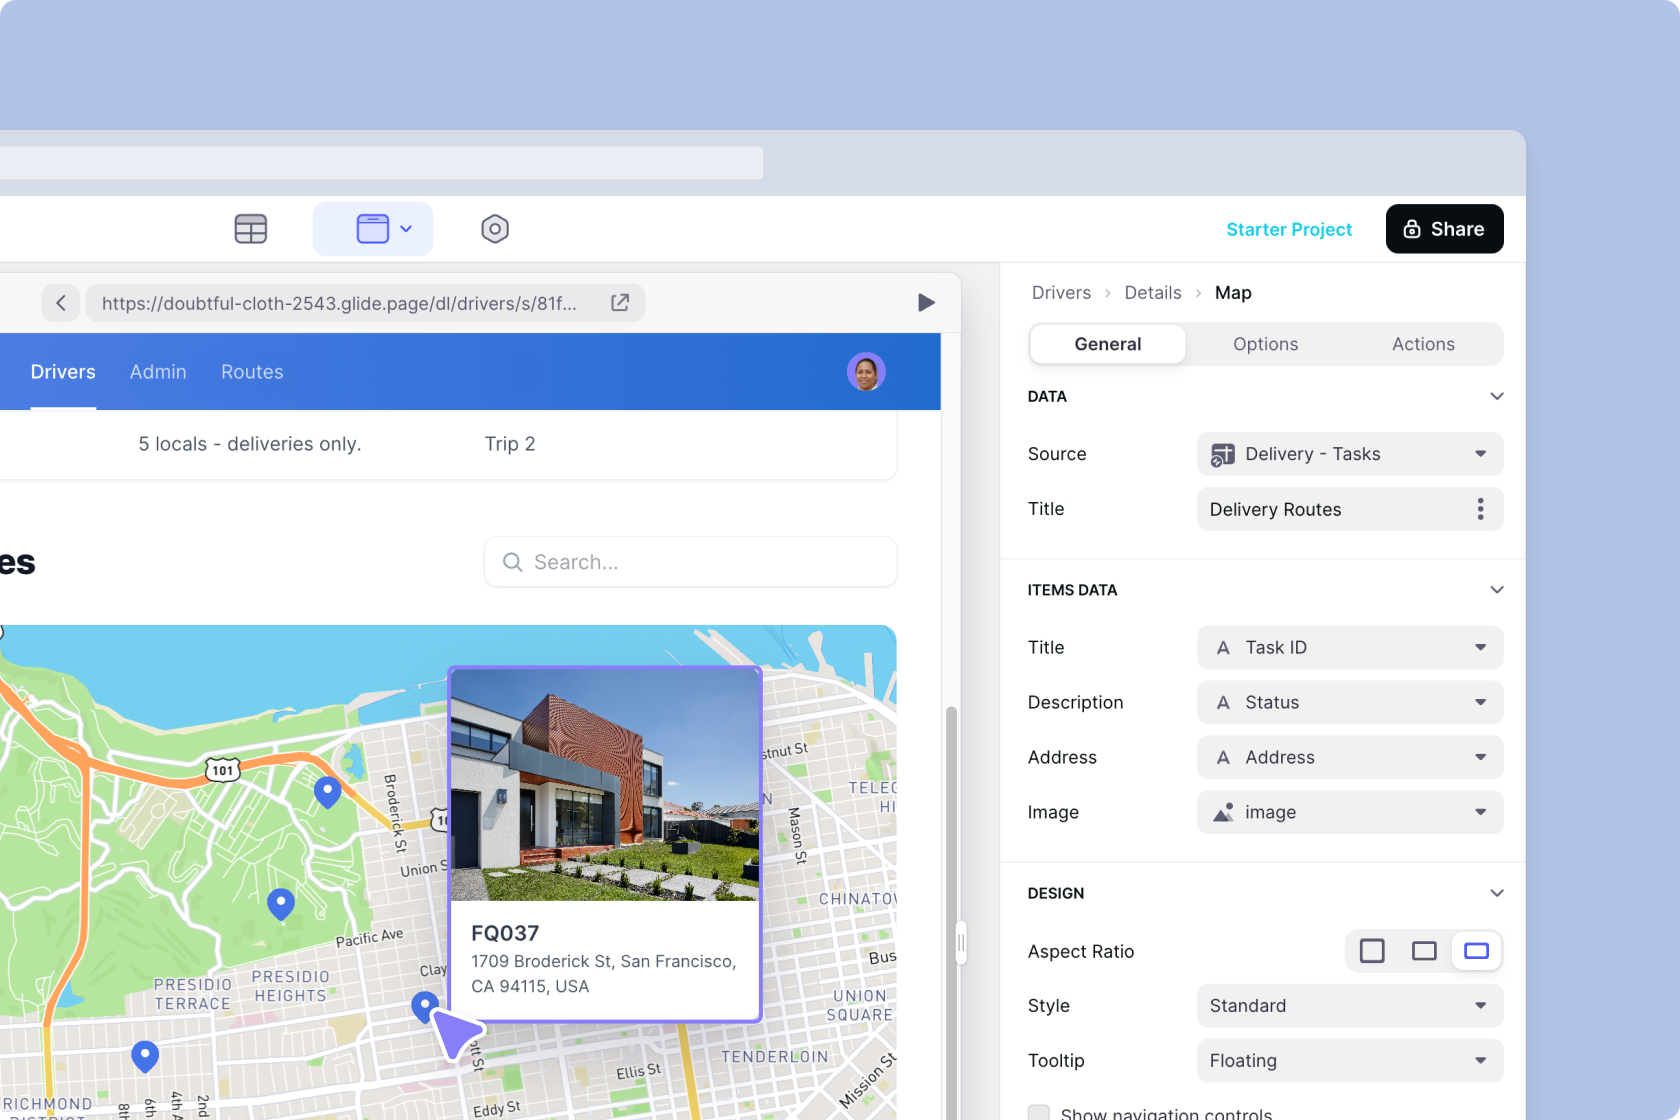The width and height of the screenshot is (1680, 1120).
Task: Click the Share button
Action: (1444, 229)
